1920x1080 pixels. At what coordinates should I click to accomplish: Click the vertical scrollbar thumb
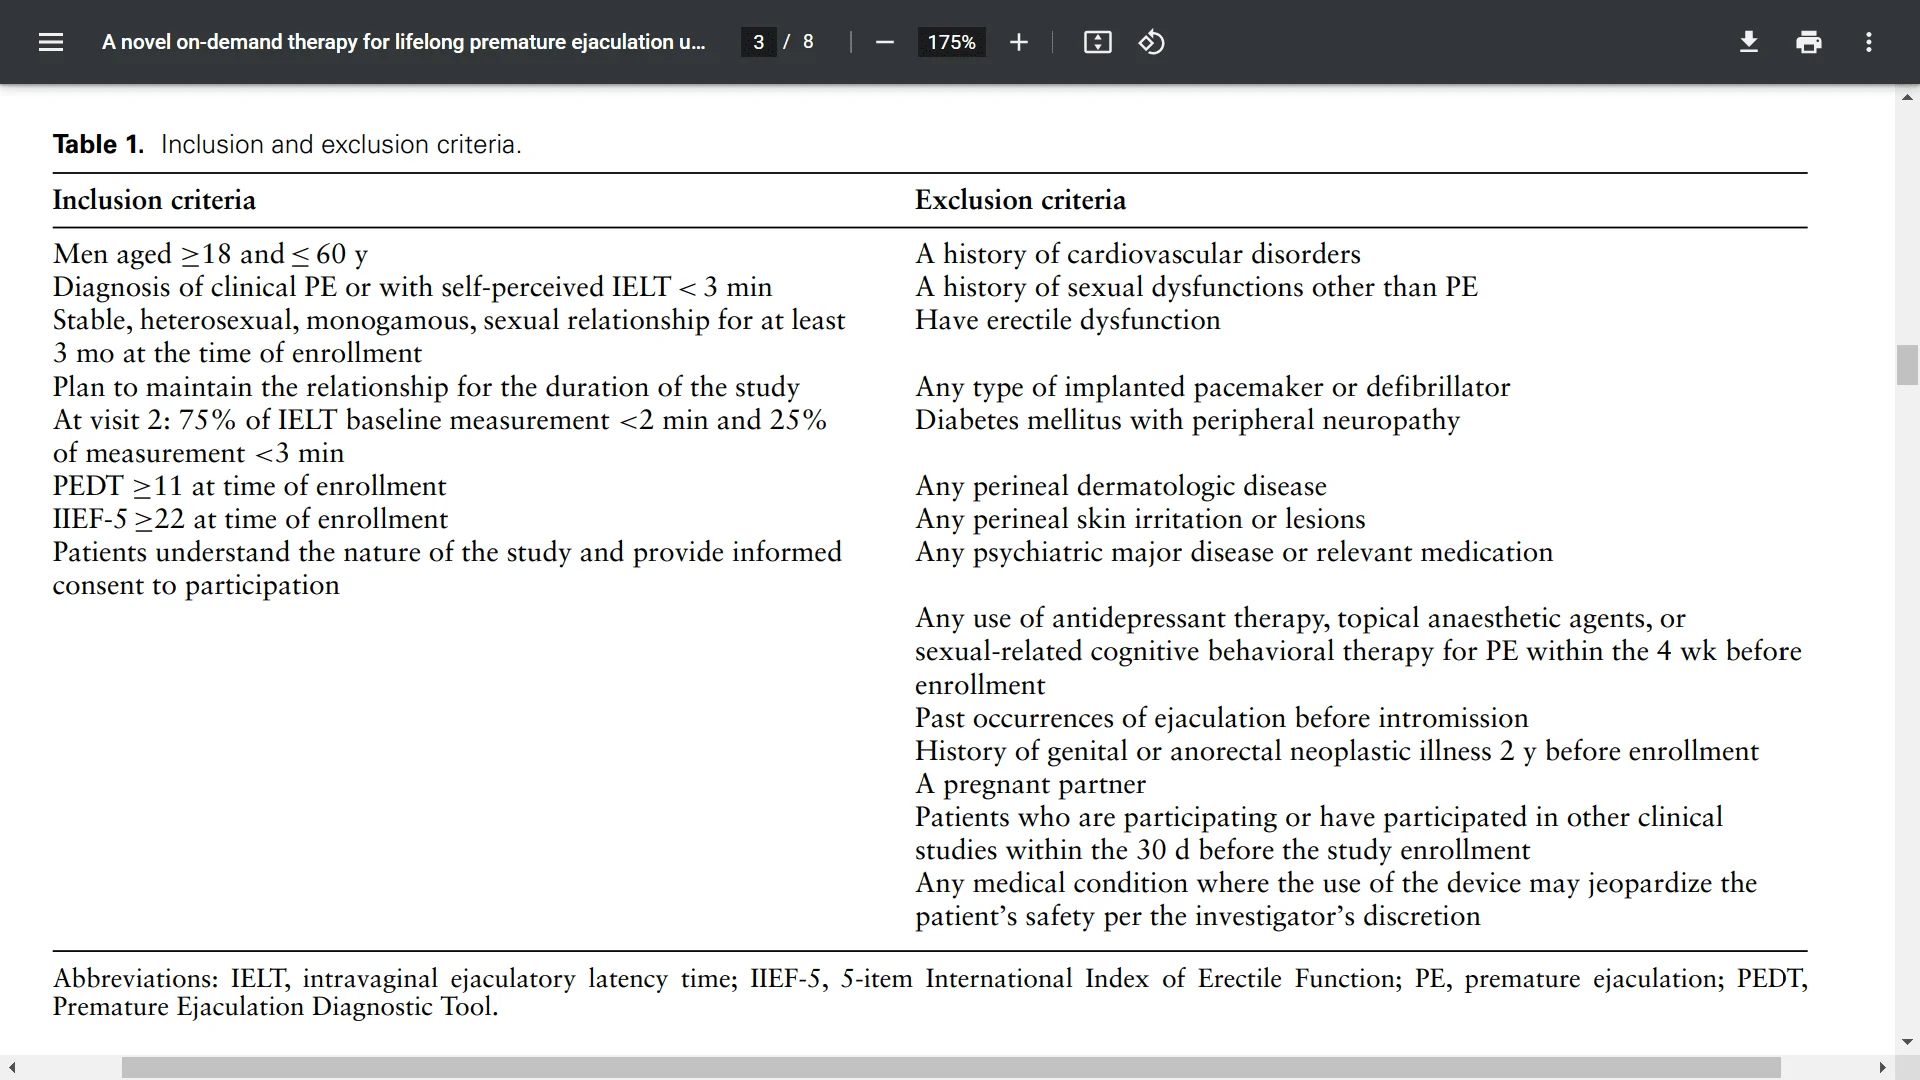coord(1907,364)
